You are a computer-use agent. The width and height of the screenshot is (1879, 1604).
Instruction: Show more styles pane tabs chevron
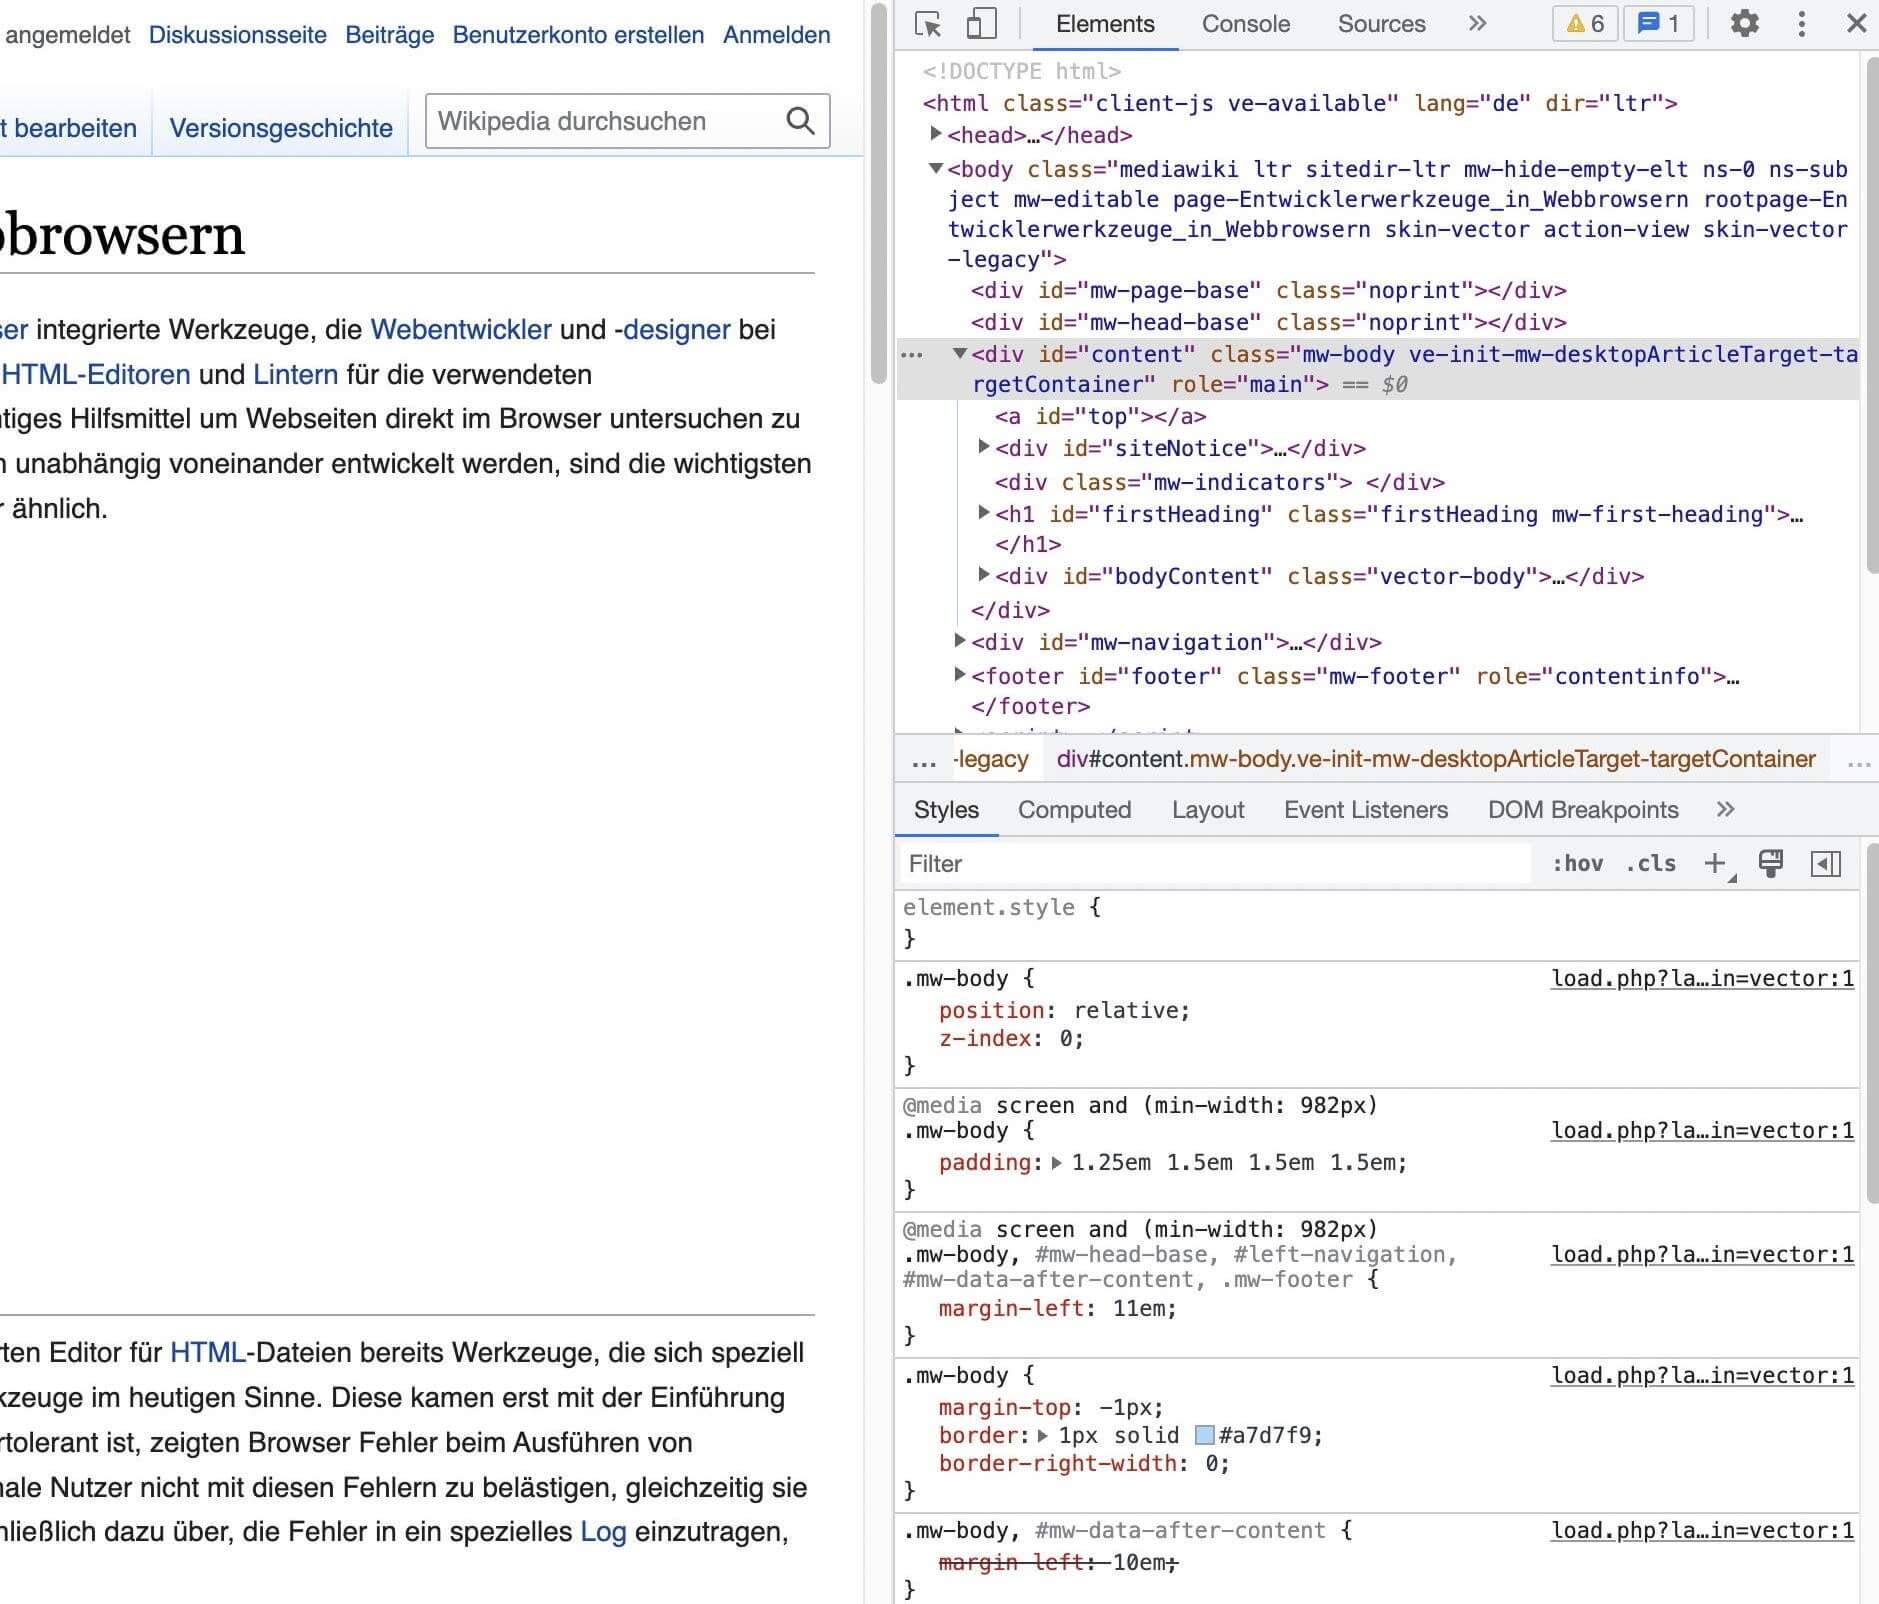click(1725, 809)
